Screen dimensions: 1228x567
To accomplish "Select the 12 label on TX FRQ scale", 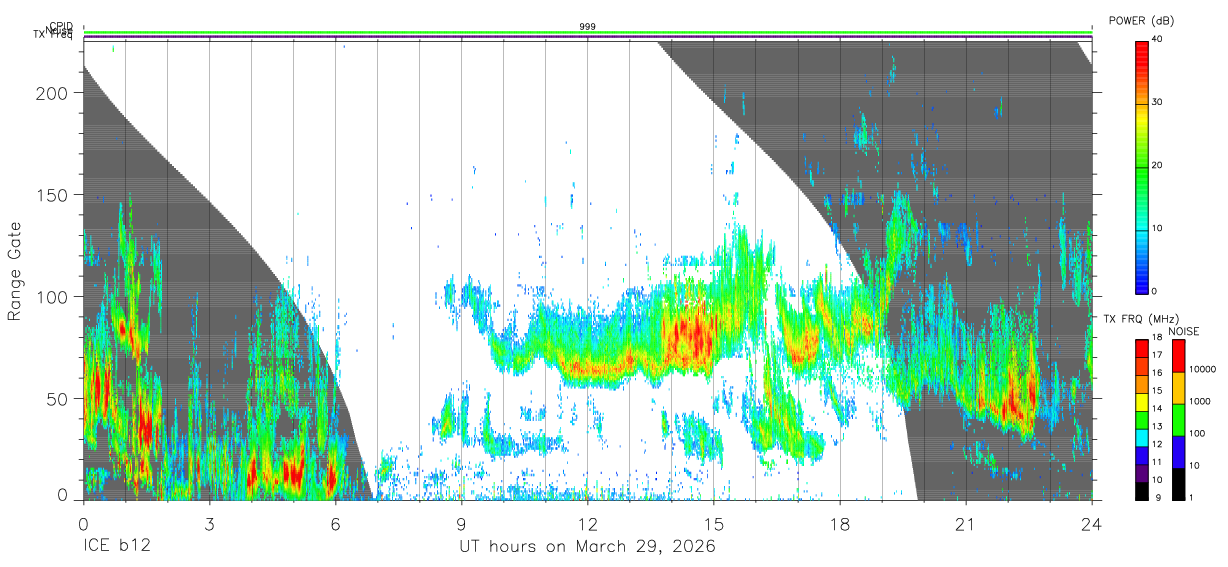I will click(1156, 444).
